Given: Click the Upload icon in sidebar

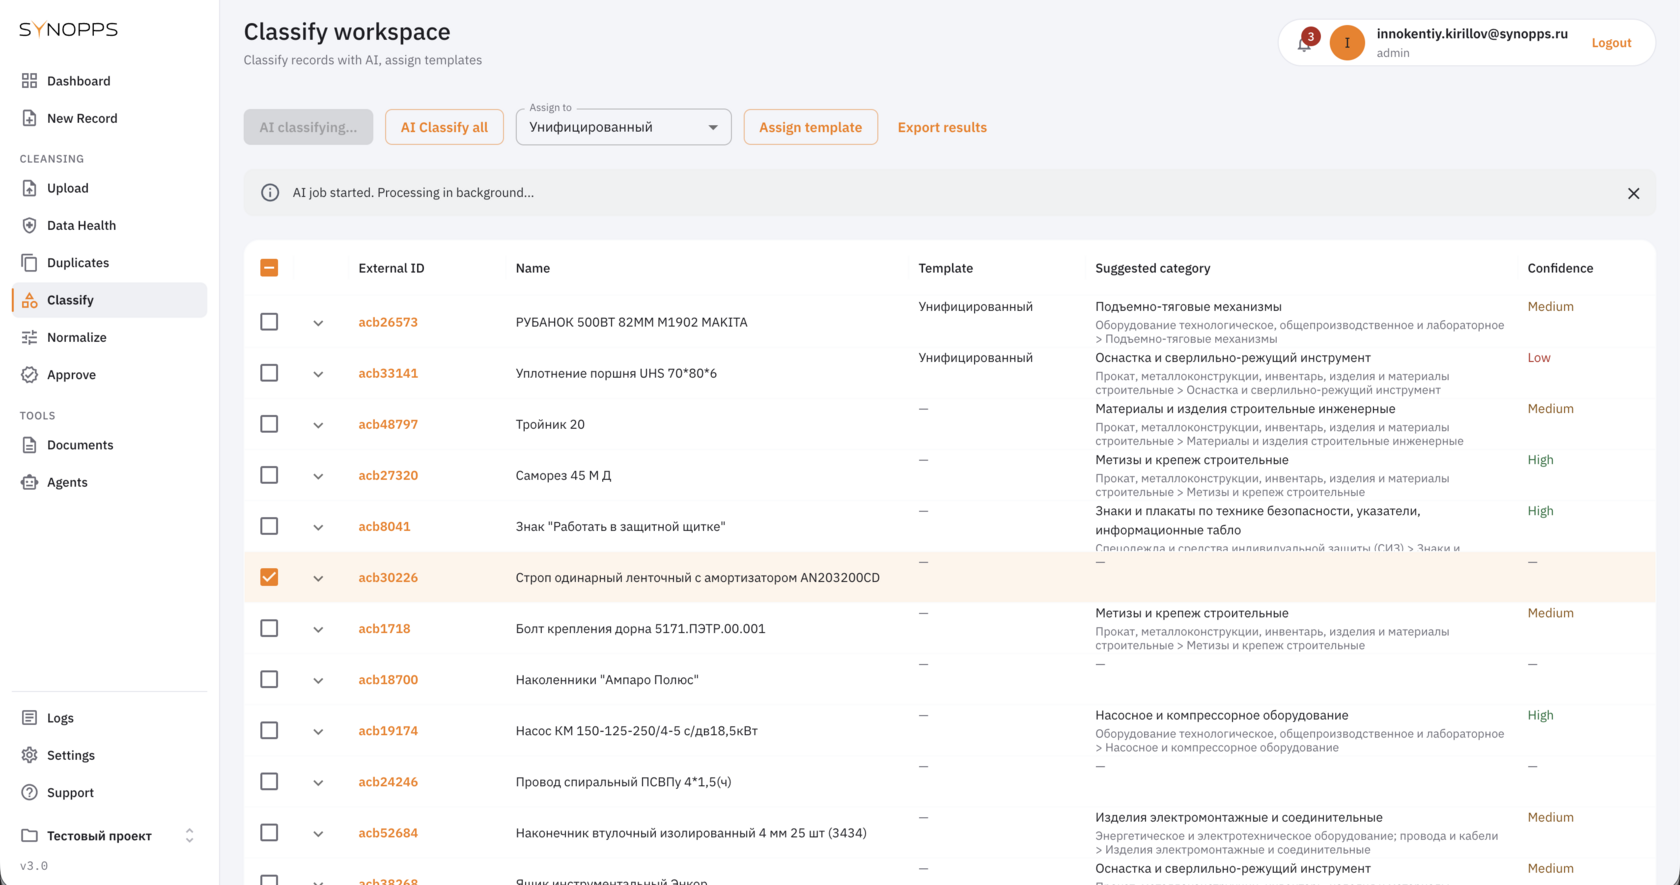Looking at the screenshot, I should click(29, 188).
